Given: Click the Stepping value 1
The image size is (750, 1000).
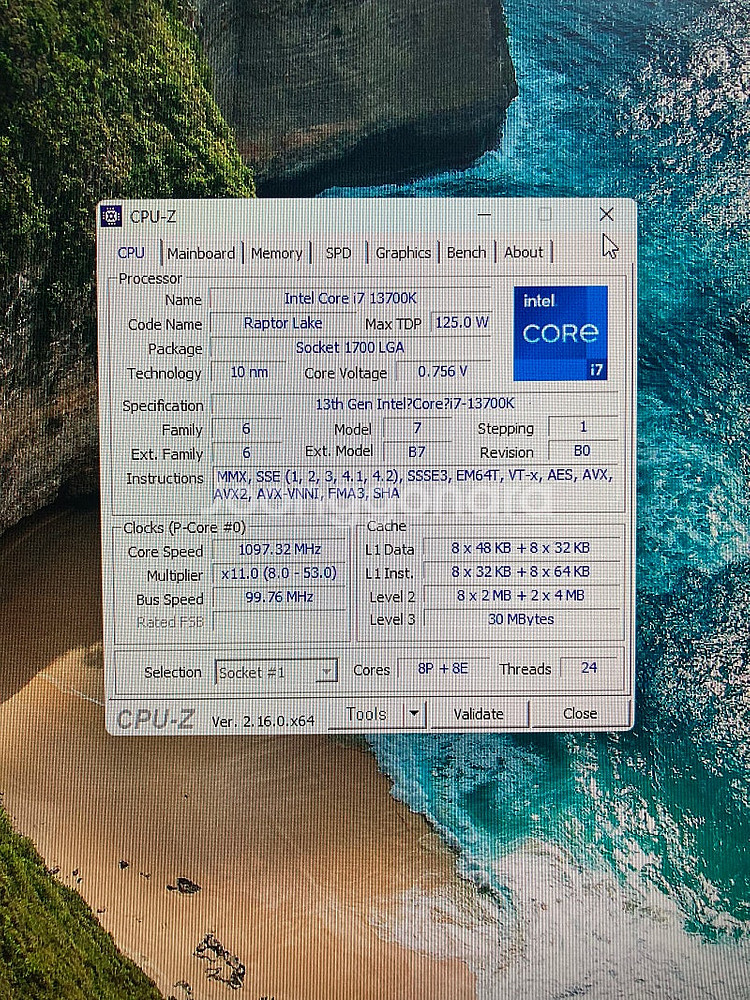Looking at the screenshot, I should (583, 427).
